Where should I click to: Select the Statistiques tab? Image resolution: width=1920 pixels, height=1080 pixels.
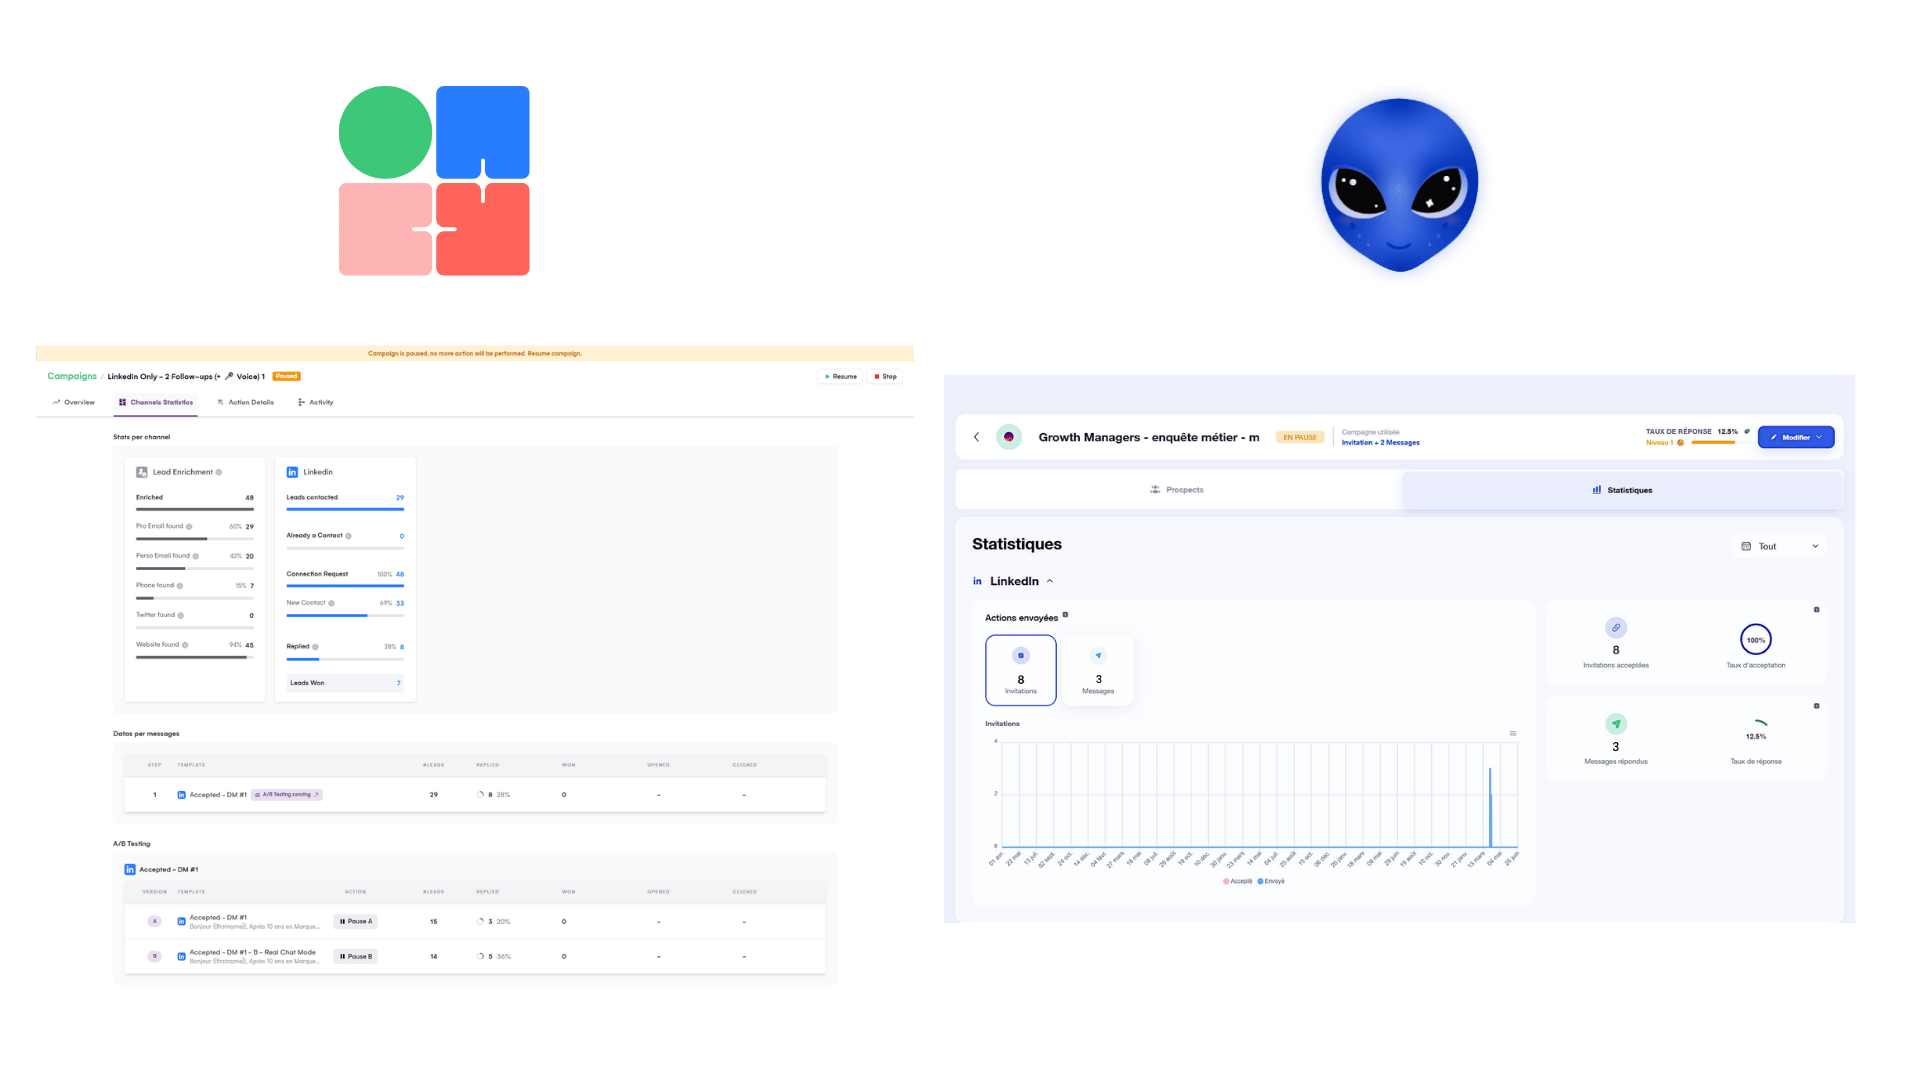(1622, 490)
